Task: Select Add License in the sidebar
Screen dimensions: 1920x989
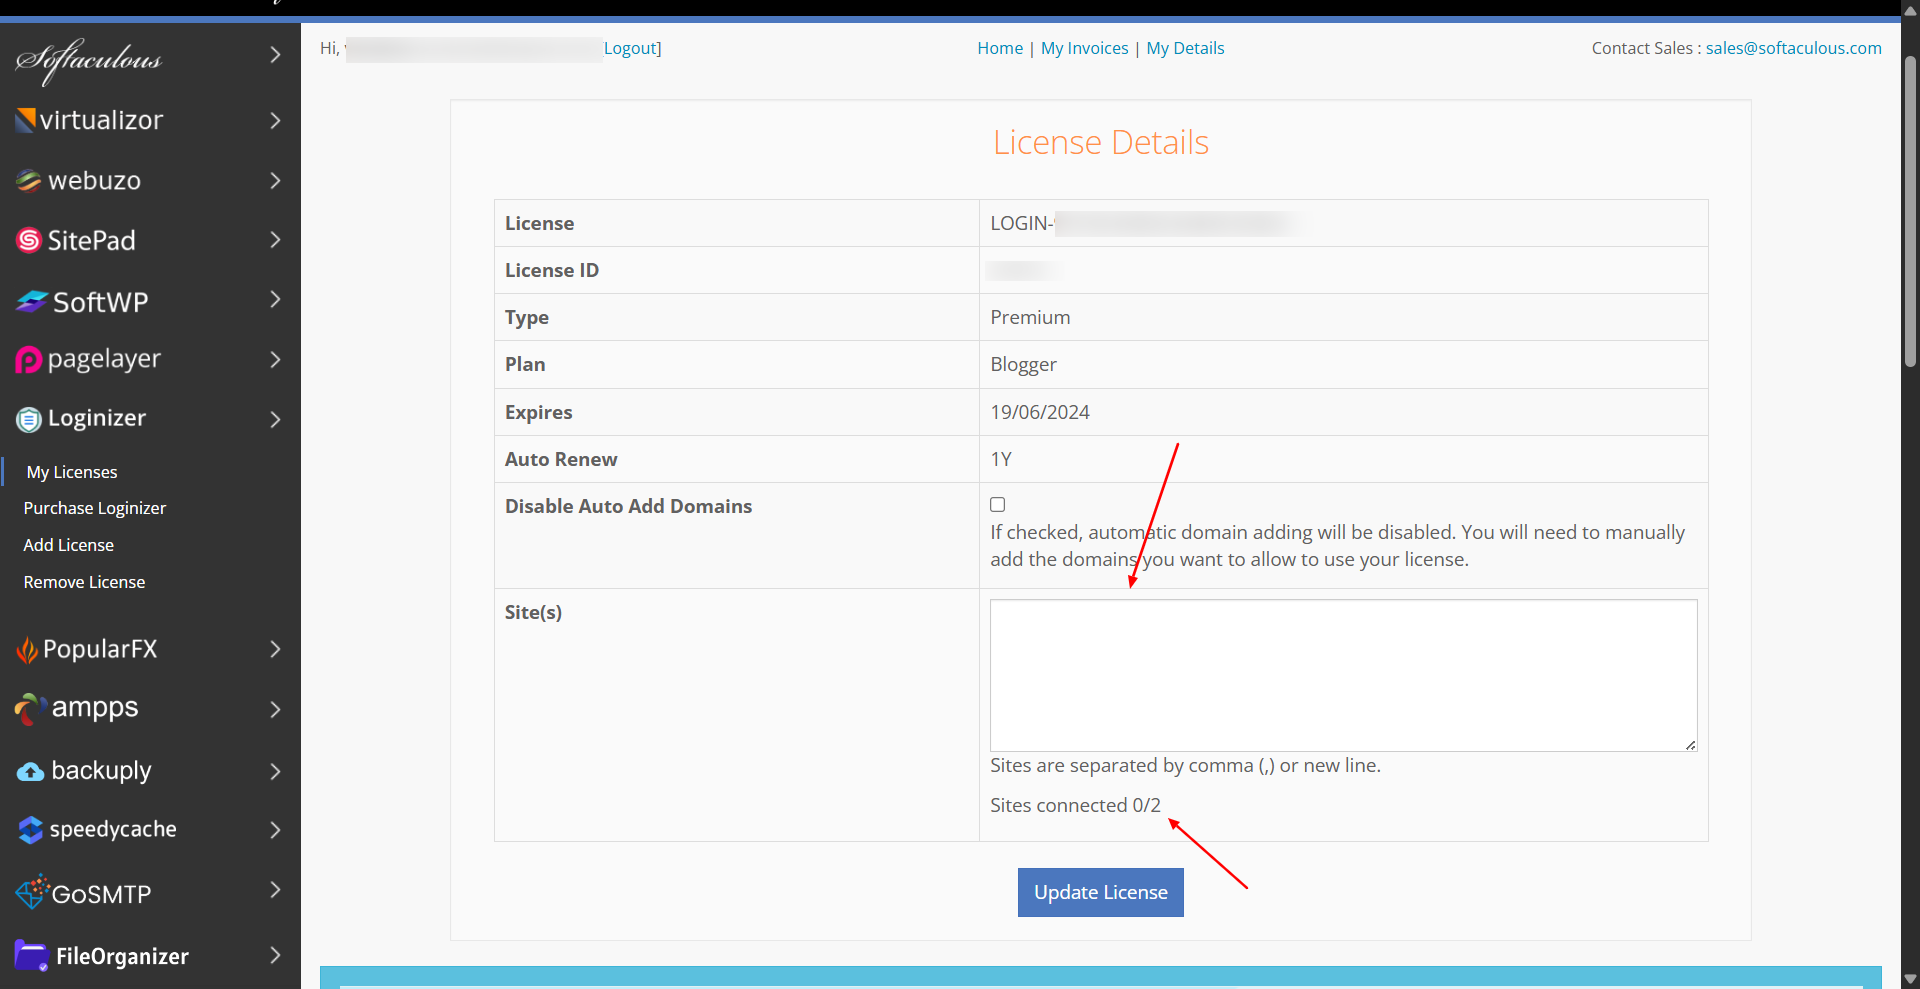Action: coord(69,545)
